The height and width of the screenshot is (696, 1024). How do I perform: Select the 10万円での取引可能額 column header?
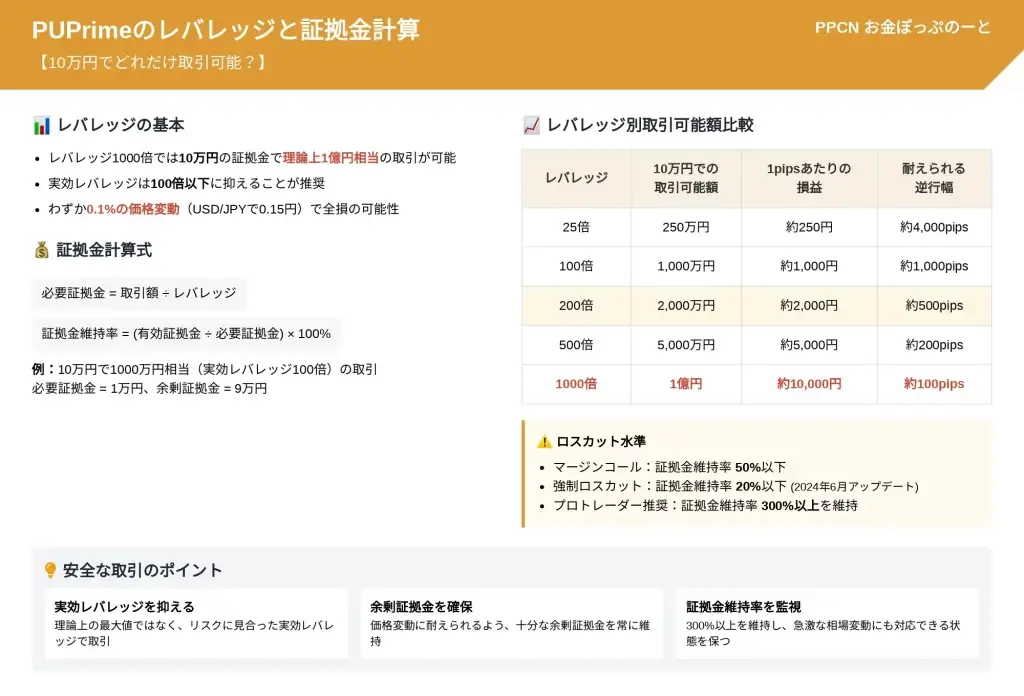coord(685,178)
